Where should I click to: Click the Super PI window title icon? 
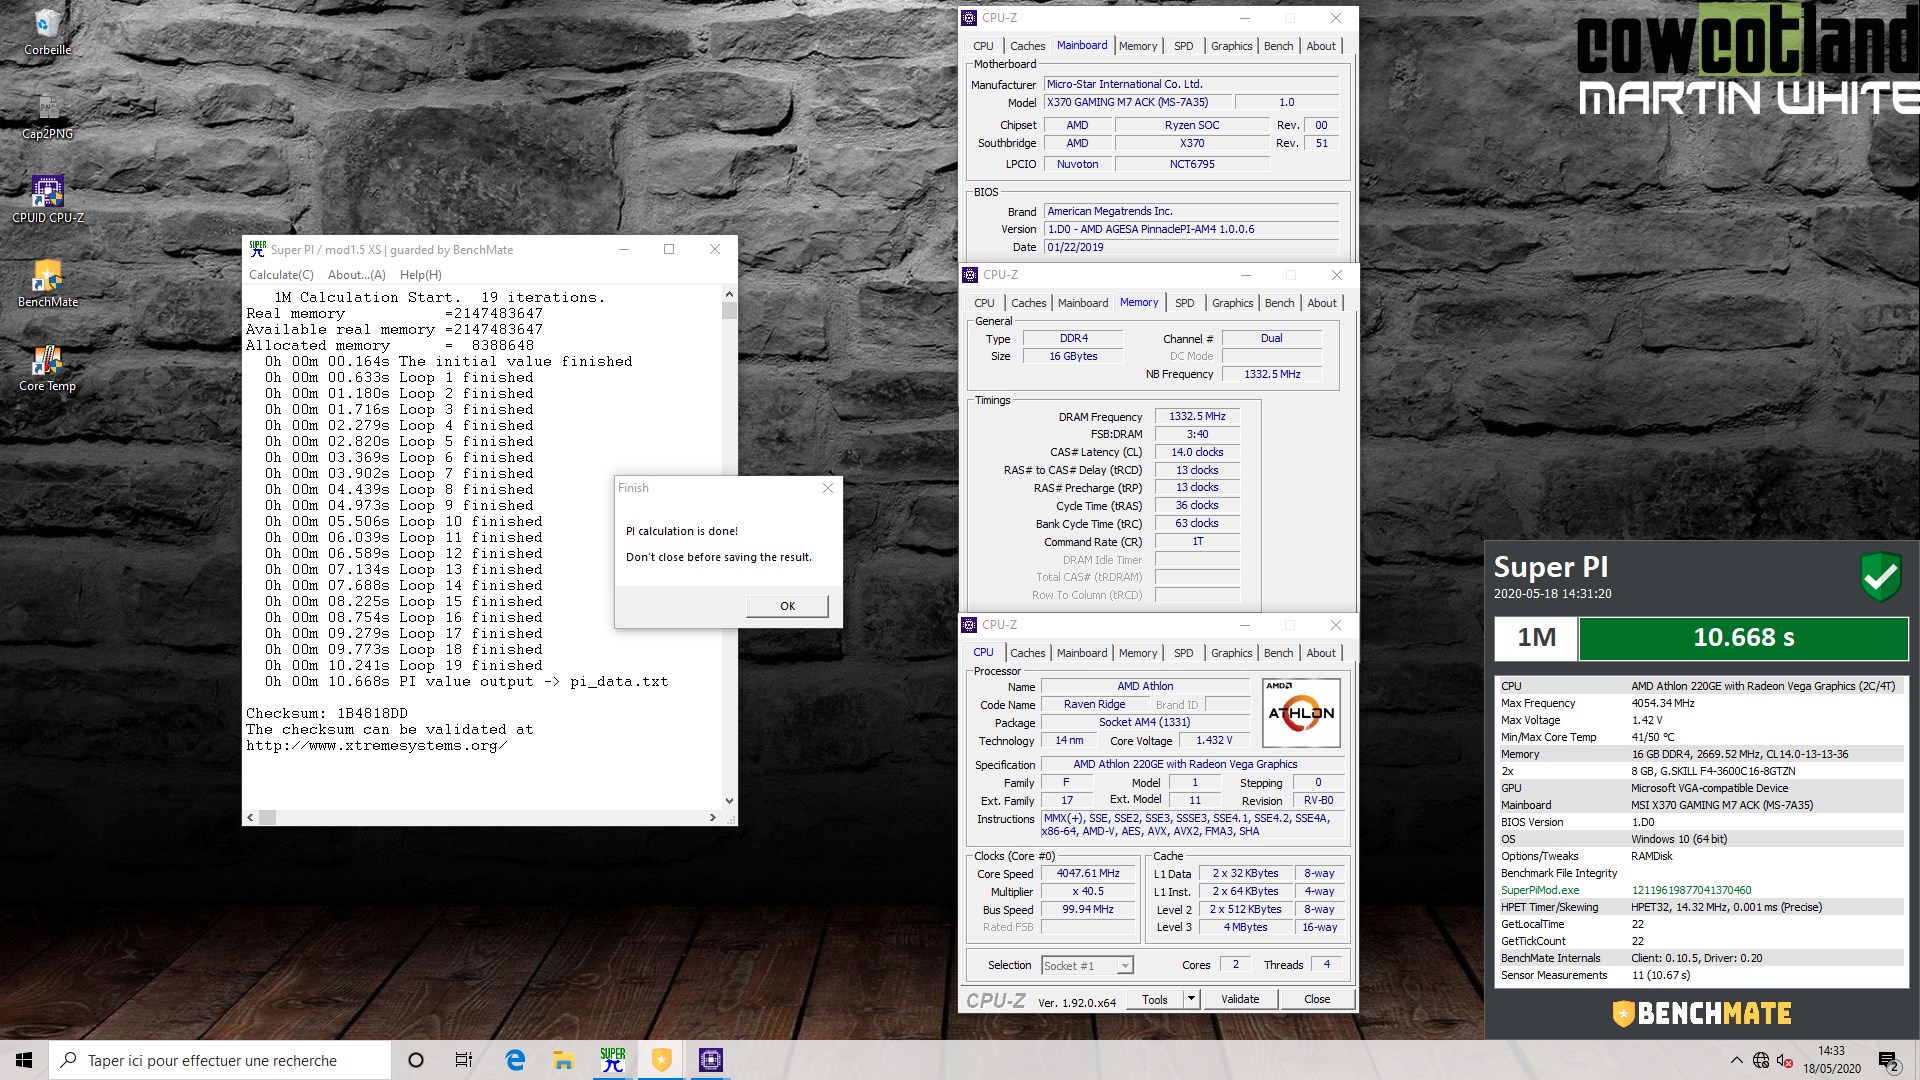258,249
